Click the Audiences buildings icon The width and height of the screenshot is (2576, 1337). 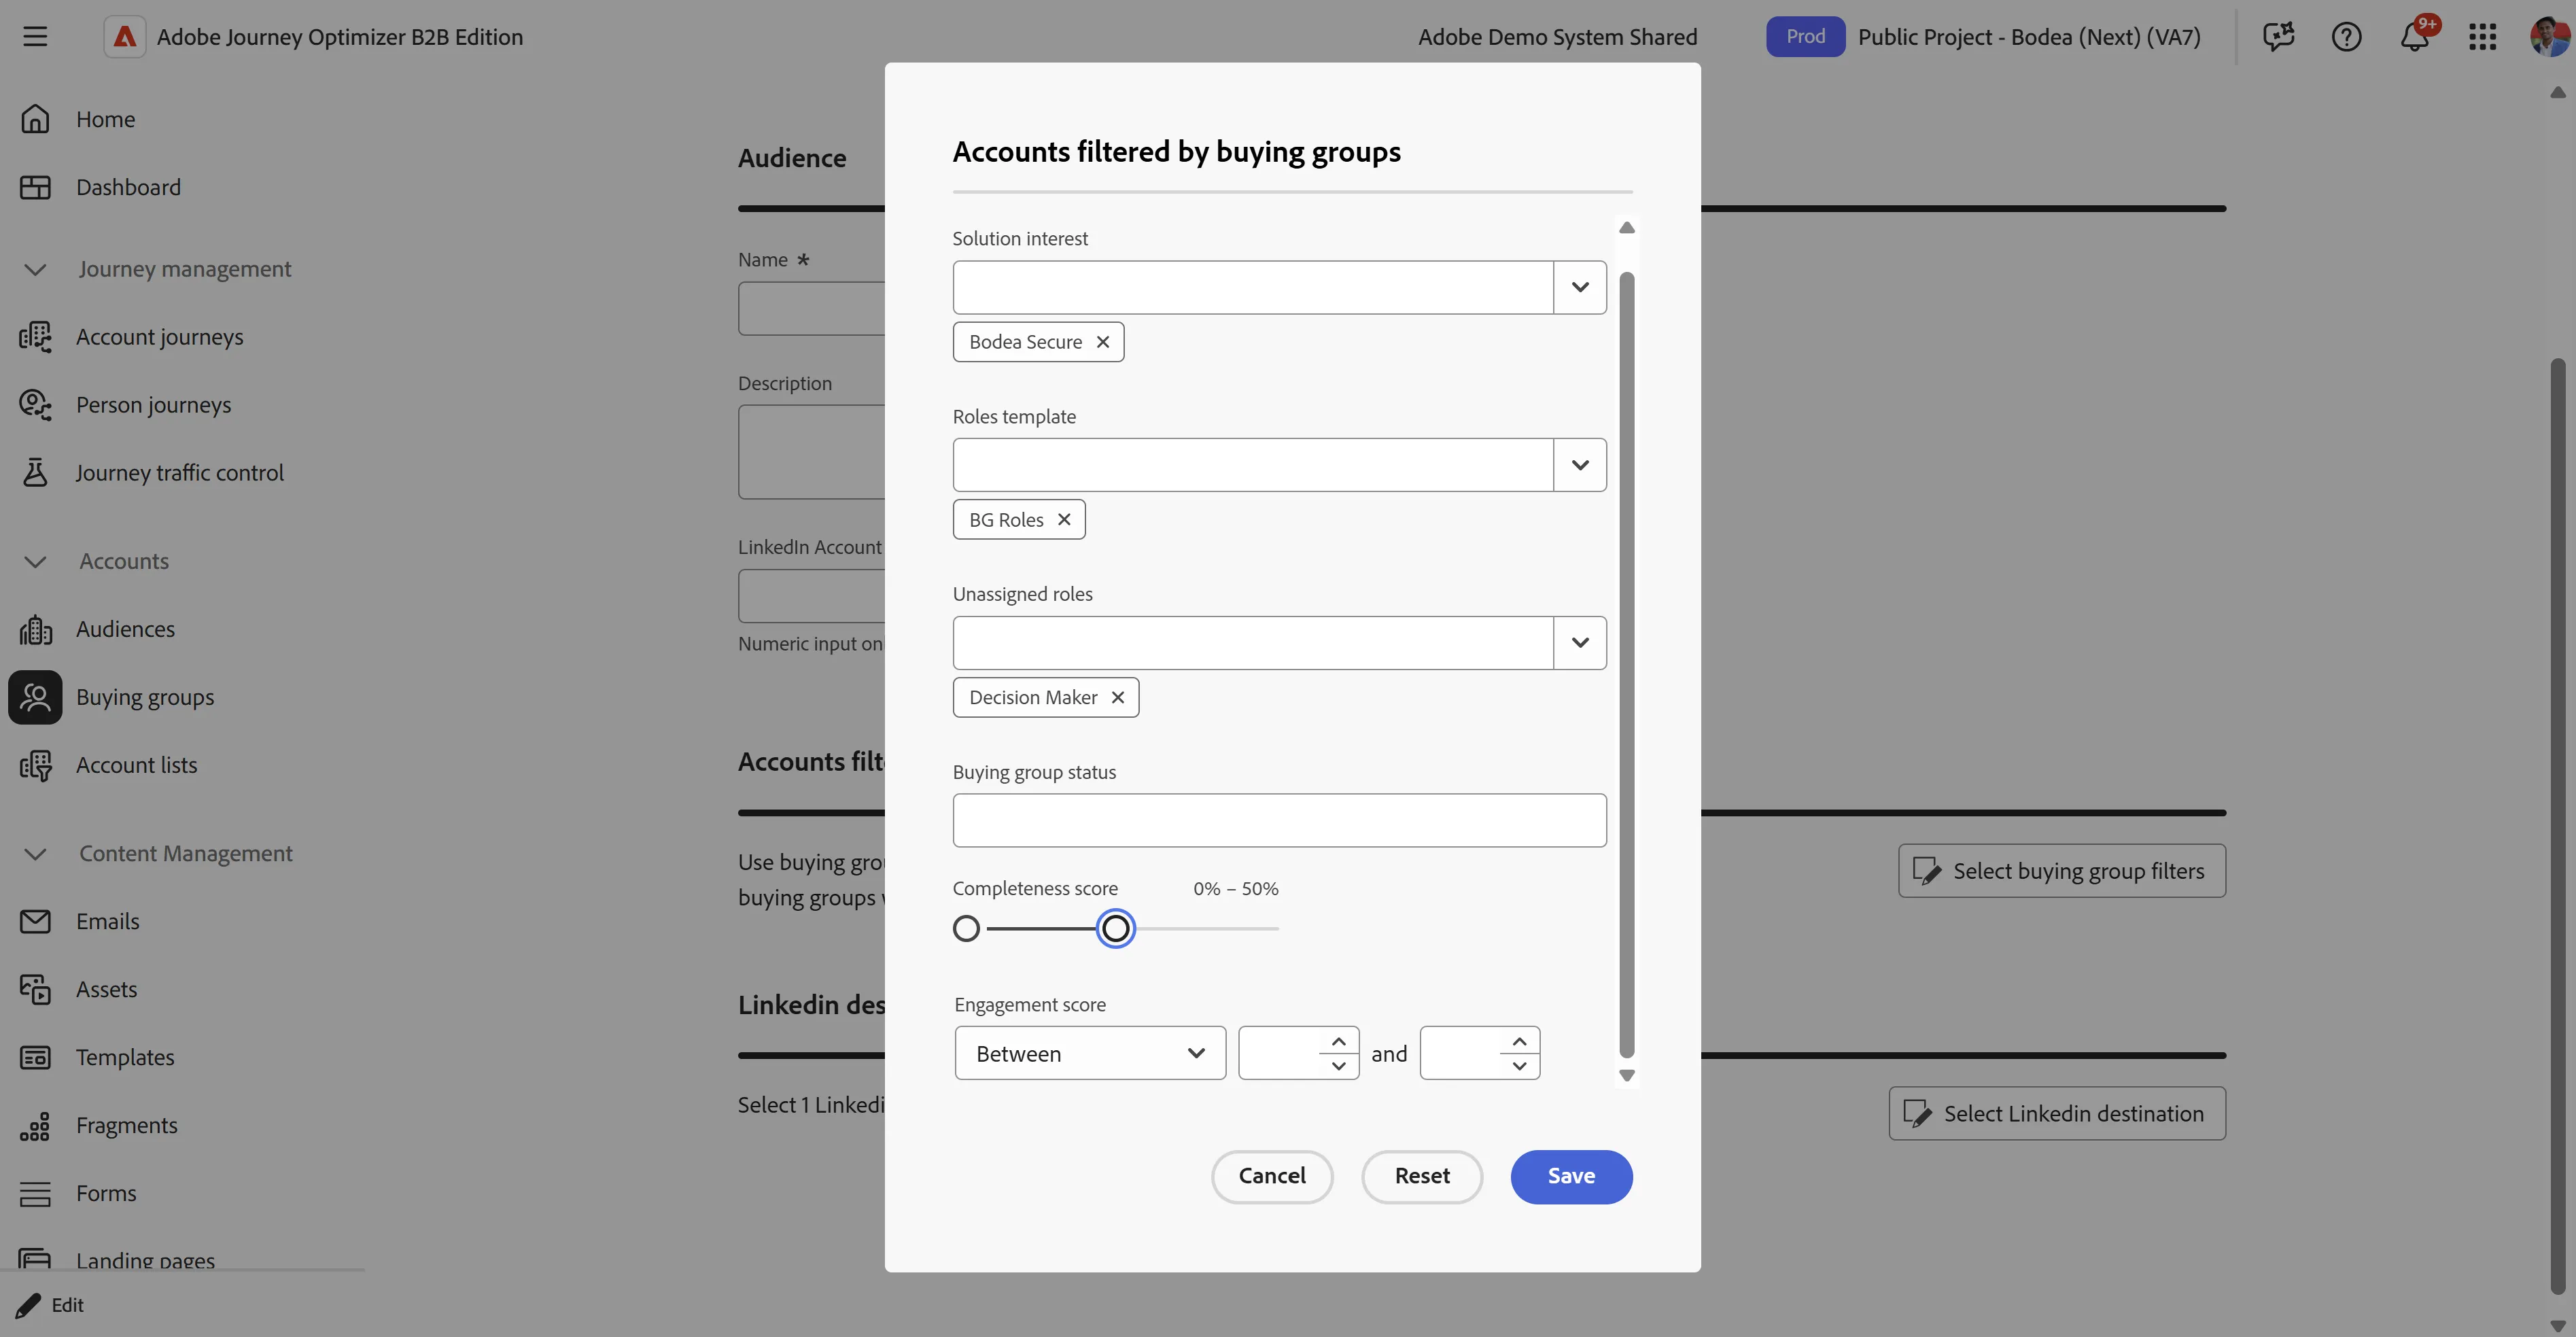tap(35, 629)
